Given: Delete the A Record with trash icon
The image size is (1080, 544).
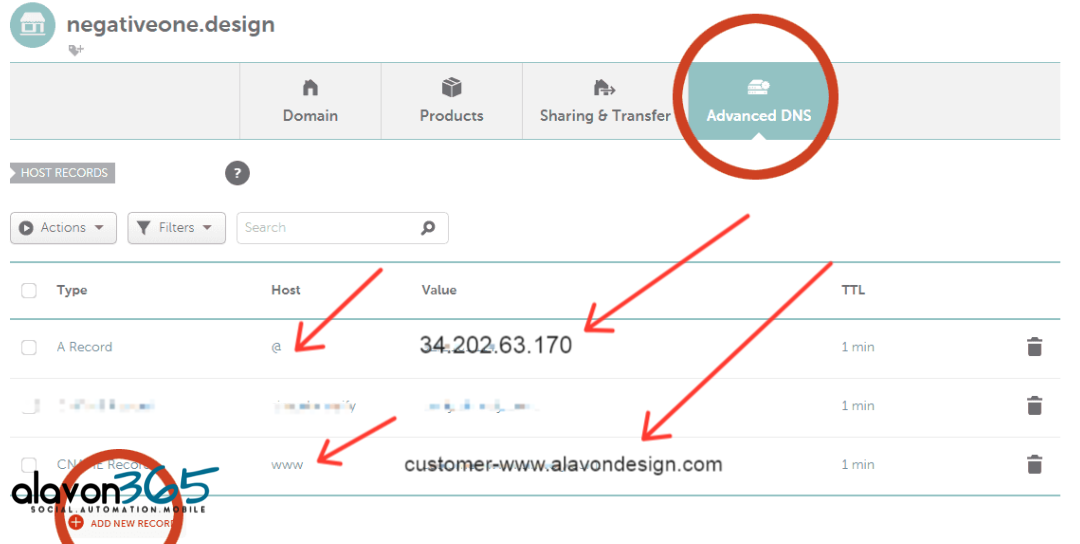Looking at the screenshot, I should (x=1034, y=346).
